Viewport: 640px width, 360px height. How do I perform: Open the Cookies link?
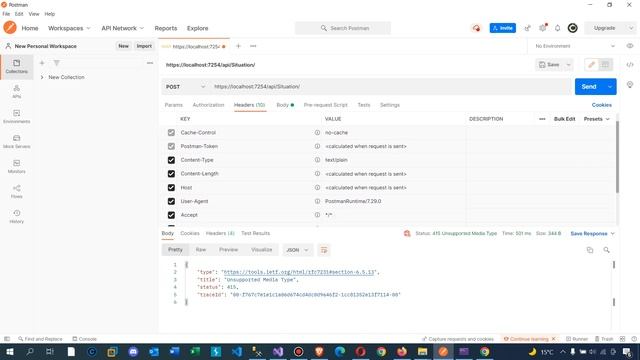(601, 105)
